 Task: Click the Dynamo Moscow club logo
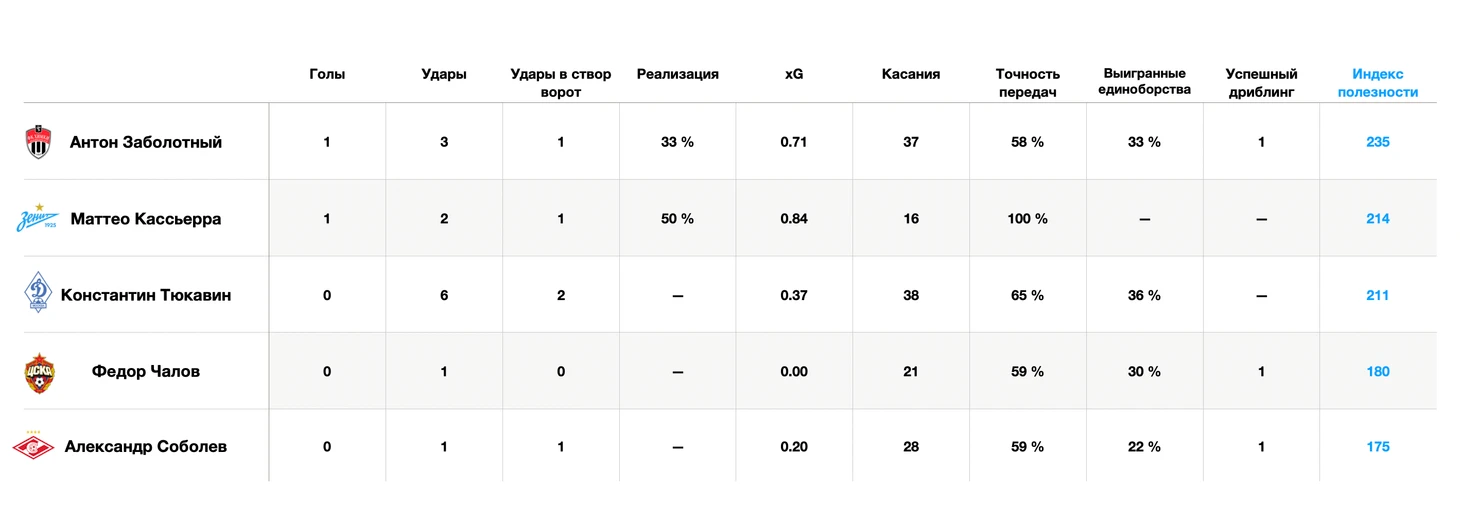tap(37, 295)
